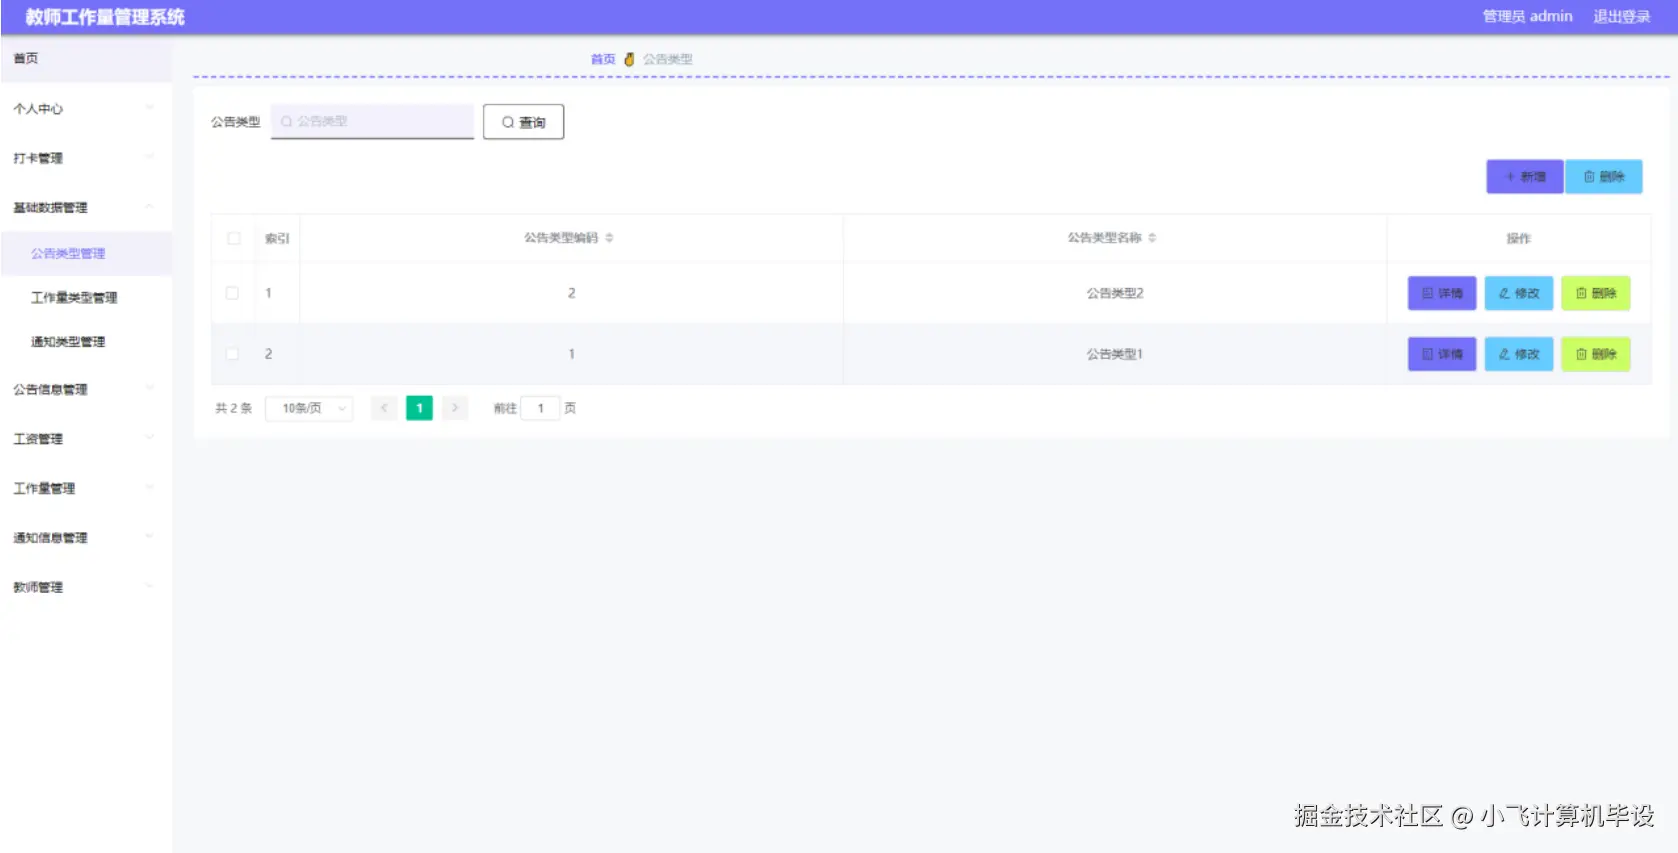Click 删除 for 公告类型1 row
Screen dimensions: 1678x853
tap(1595, 354)
